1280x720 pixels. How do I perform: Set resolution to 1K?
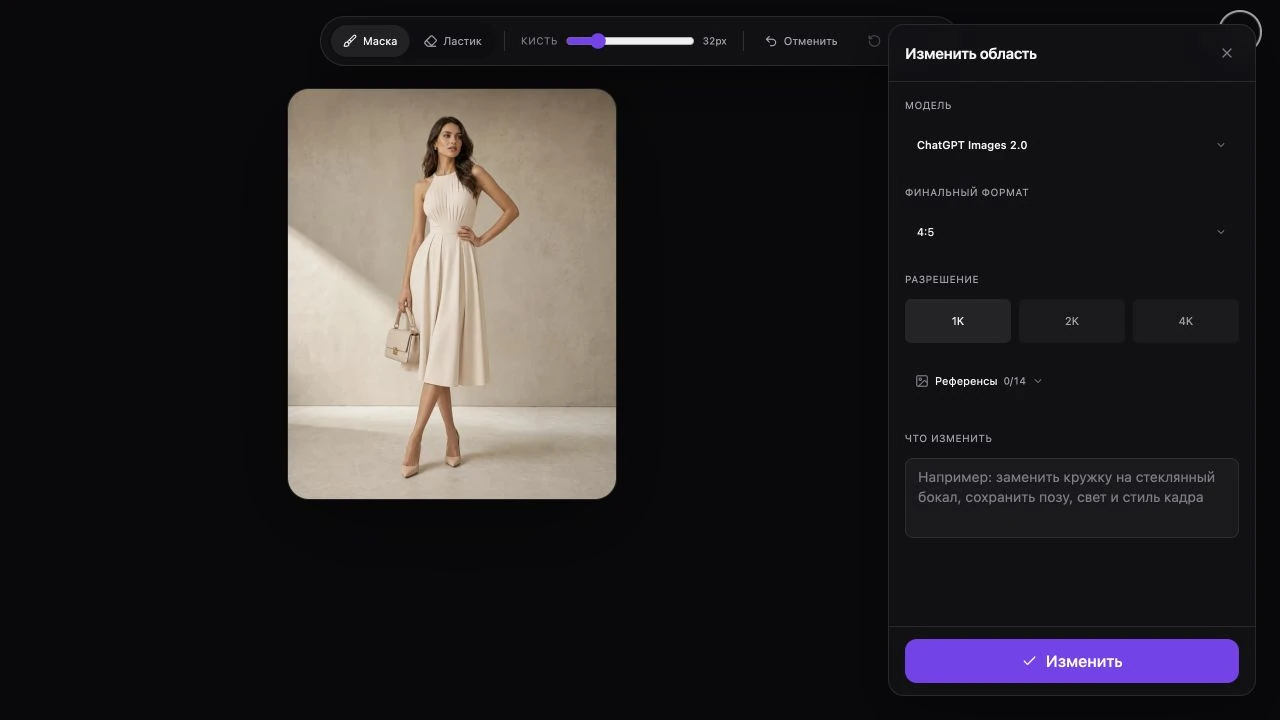pyautogui.click(x=958, y=321)
